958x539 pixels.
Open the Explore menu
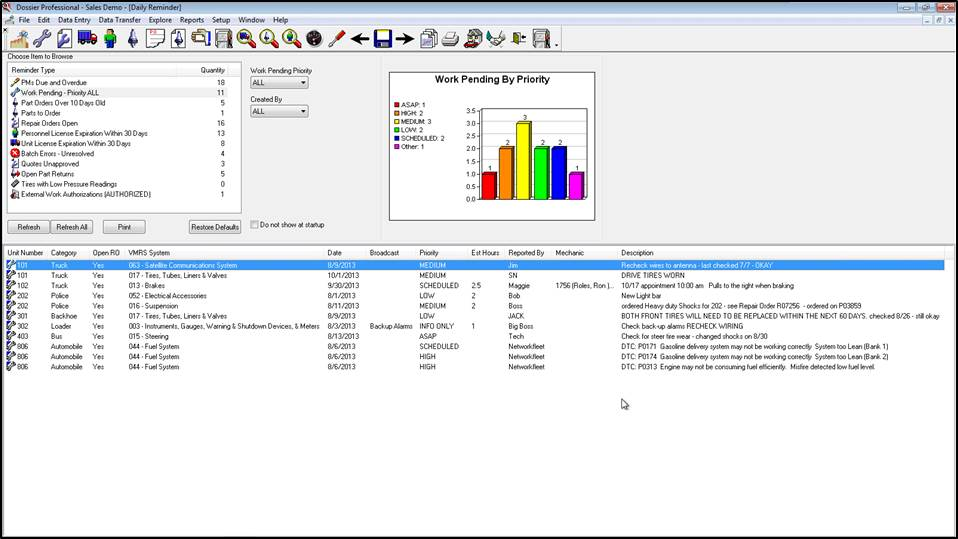point(160,20)
